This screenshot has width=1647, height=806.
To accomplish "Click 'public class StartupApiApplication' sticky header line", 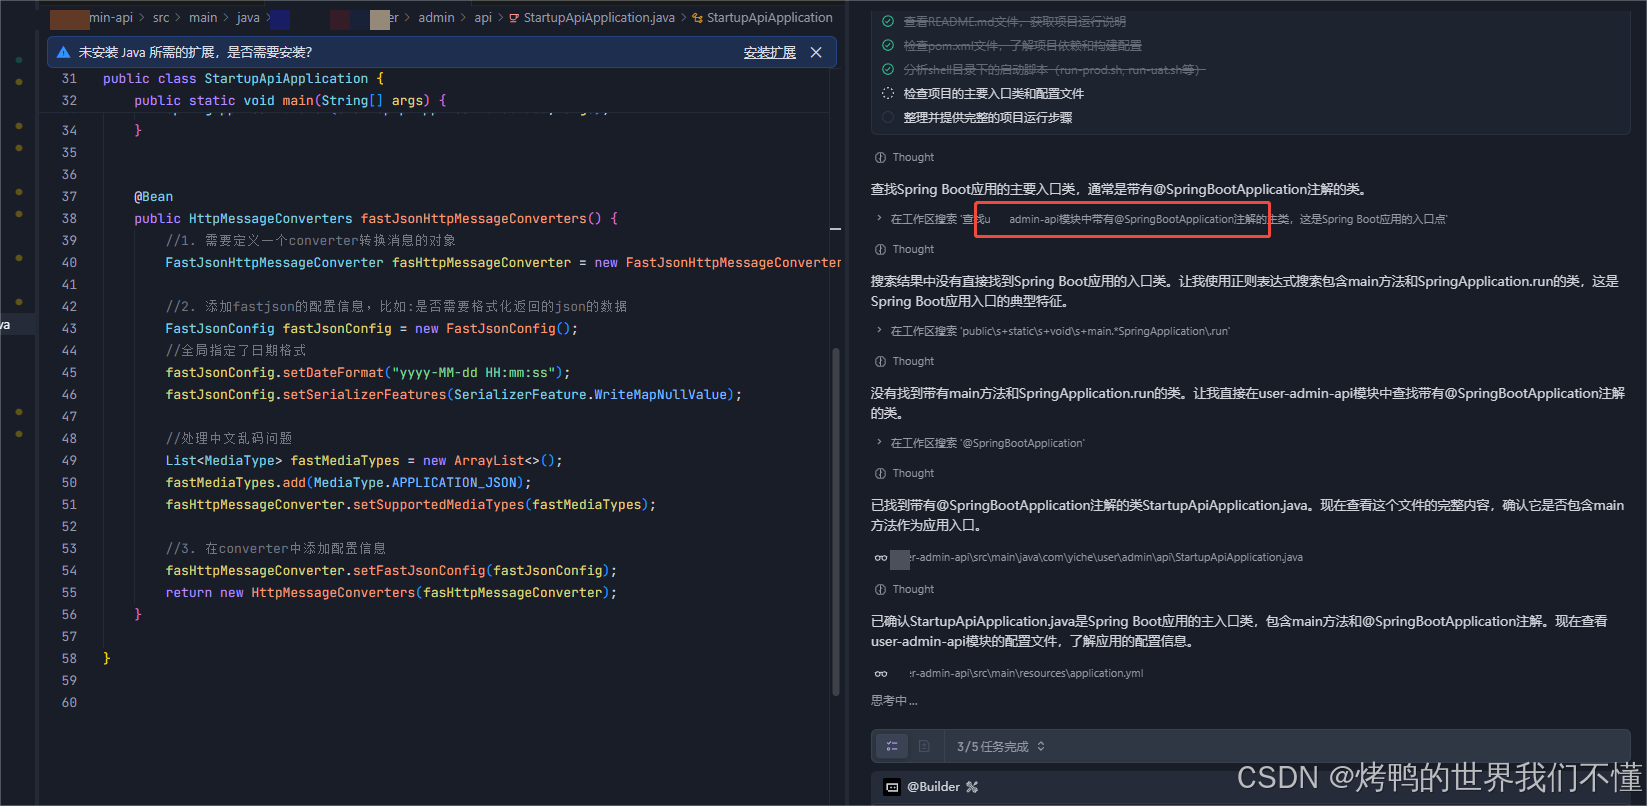I will [x=243, y=79].
